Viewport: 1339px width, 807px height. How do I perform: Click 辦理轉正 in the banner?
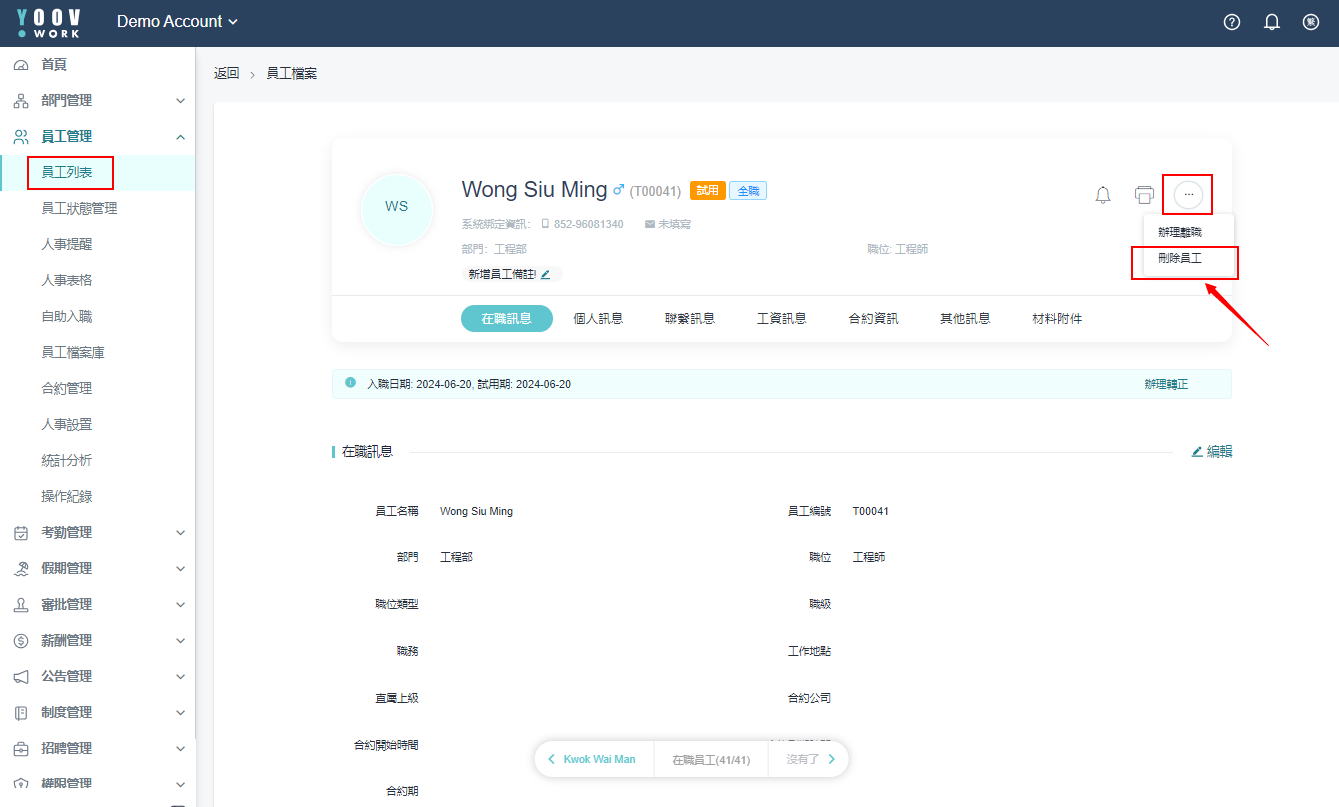(1167, 384)
